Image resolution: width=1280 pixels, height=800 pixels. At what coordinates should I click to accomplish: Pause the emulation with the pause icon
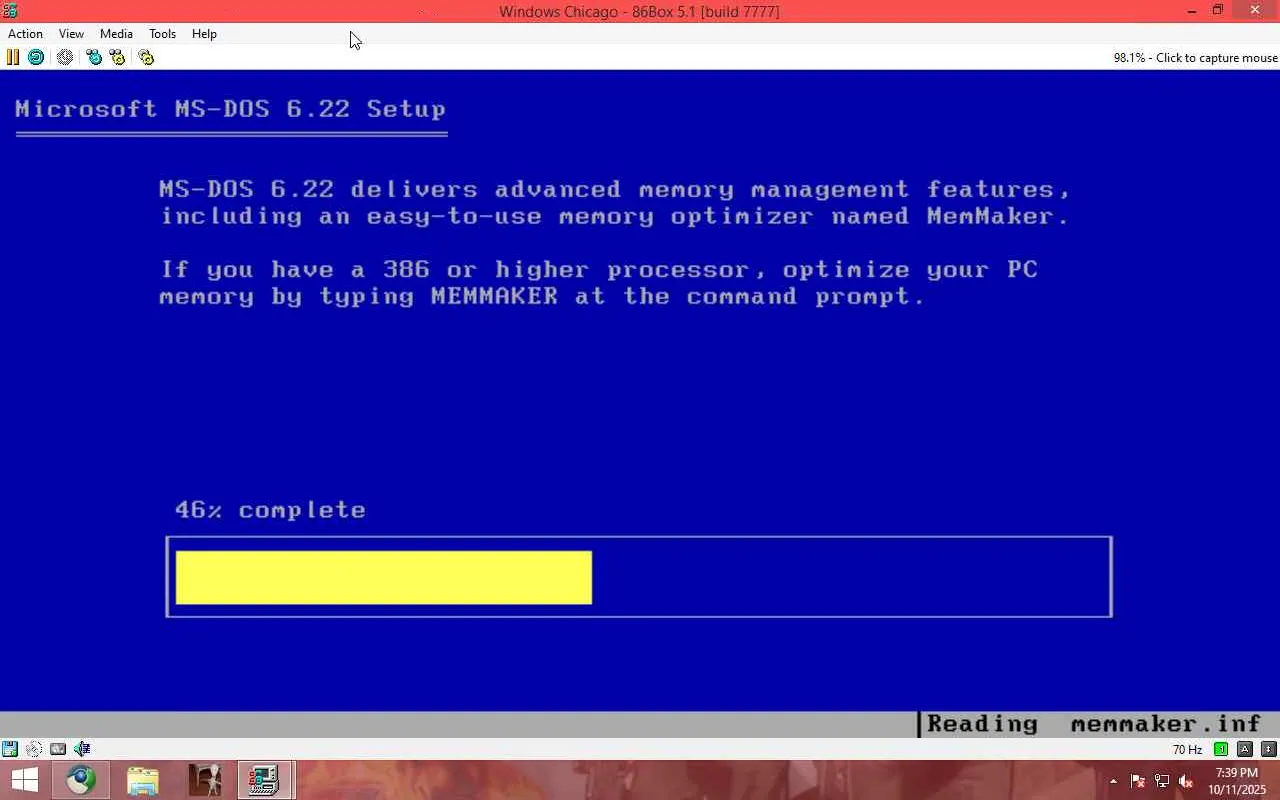(13, 57)
